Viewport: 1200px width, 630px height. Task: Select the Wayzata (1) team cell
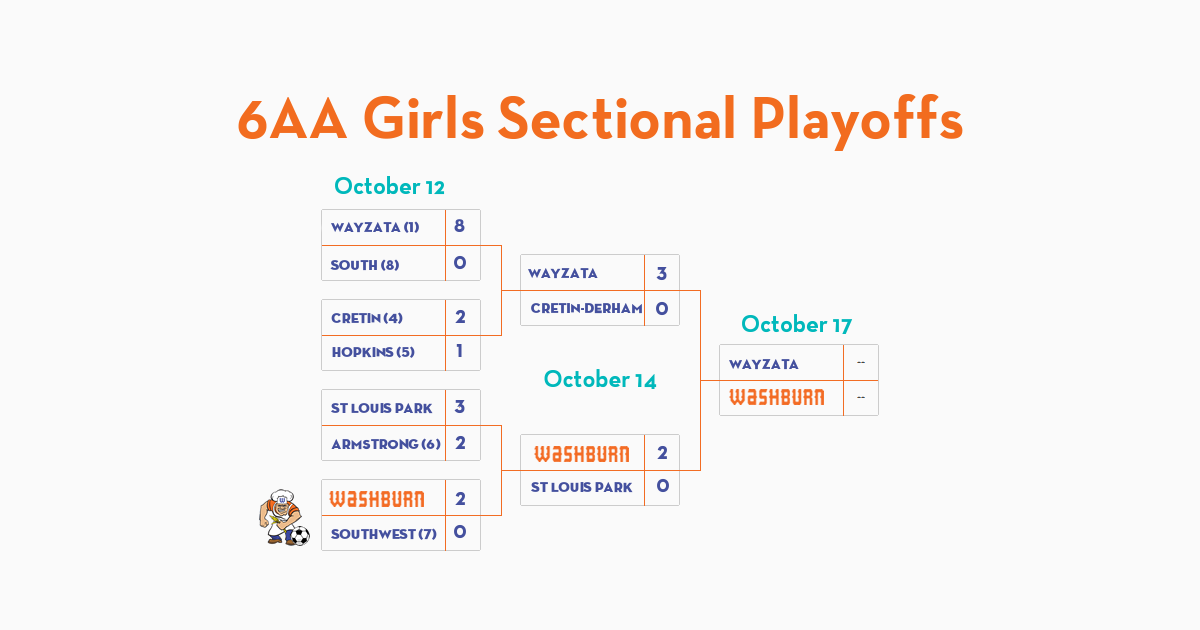[384, 227]
